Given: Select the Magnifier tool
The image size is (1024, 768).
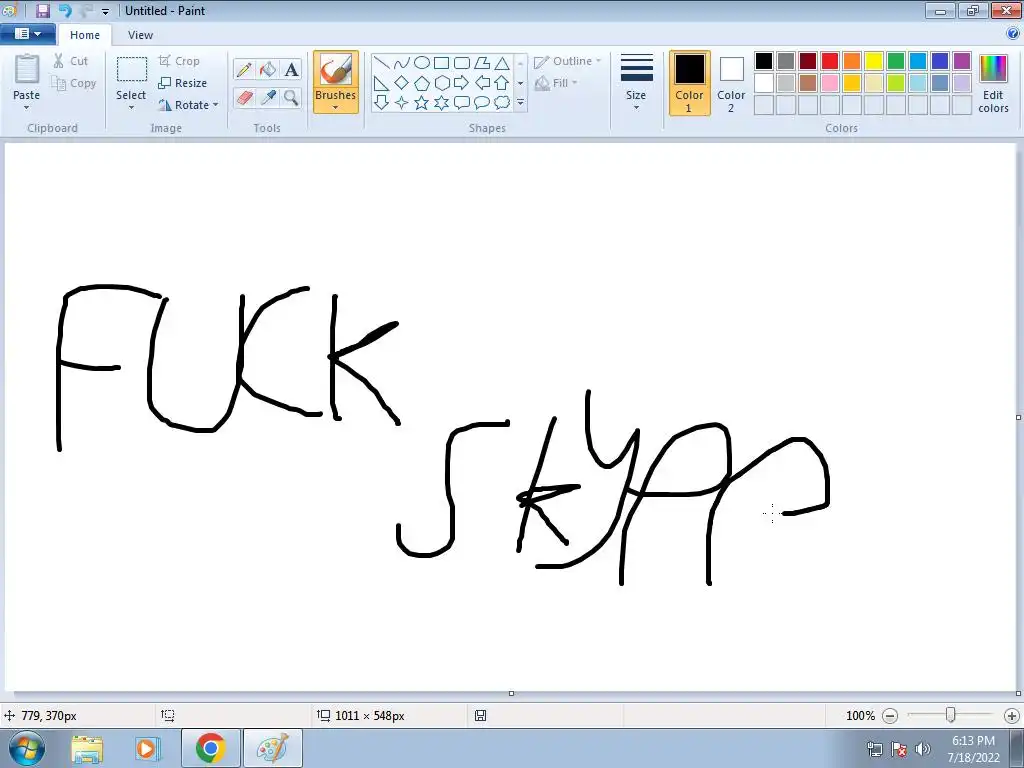Looking at the screenshot, I should tap(291, 98).
